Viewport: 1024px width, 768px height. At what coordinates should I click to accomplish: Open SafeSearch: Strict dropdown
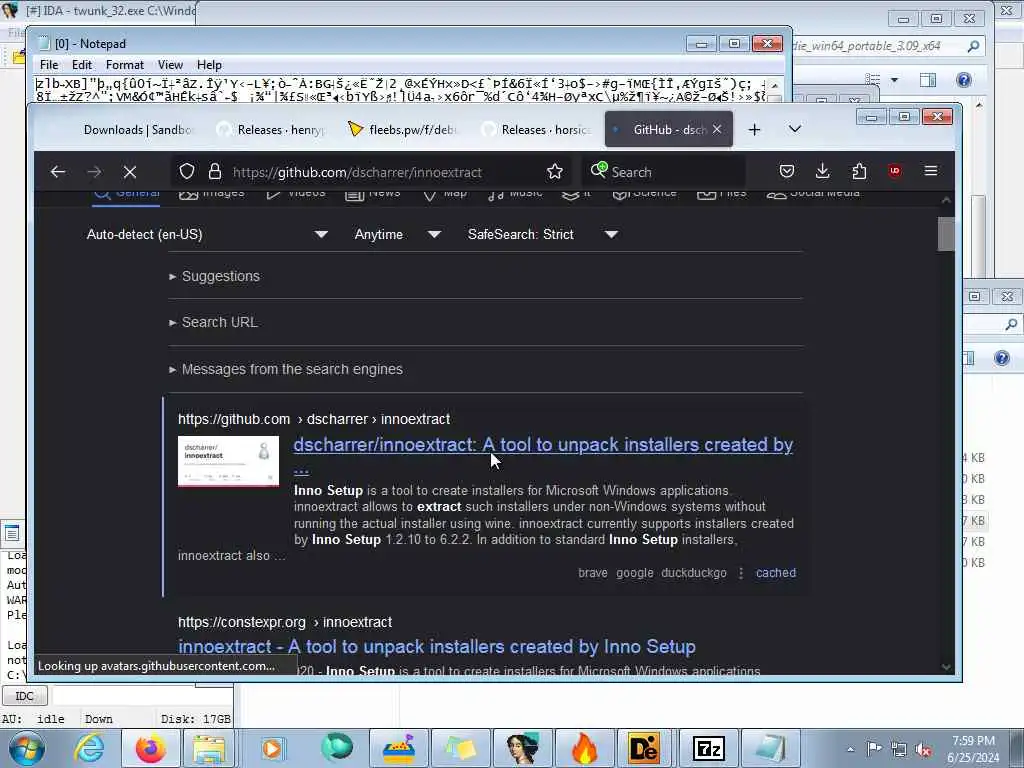(543, 234)
